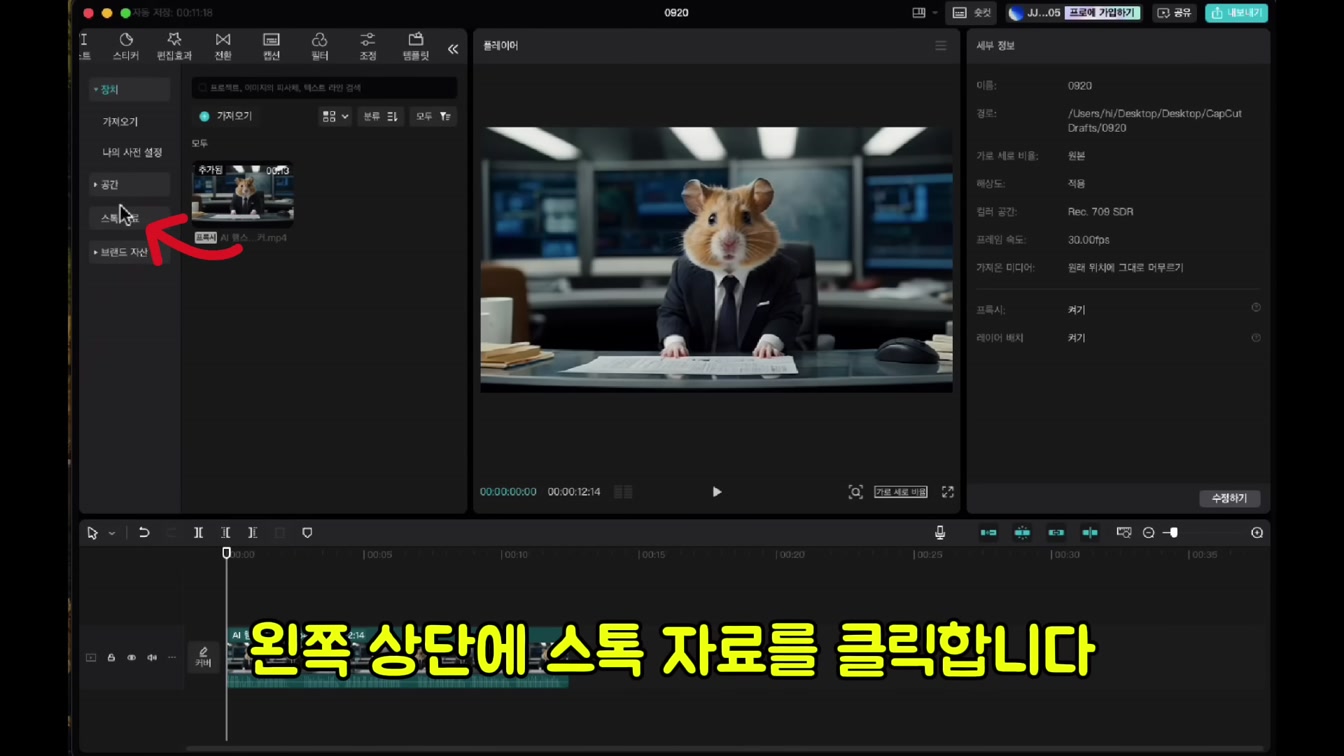Screen dimensions: 1344x756
Task: Open the 분류 sort menu
Action: coord(380,117)
